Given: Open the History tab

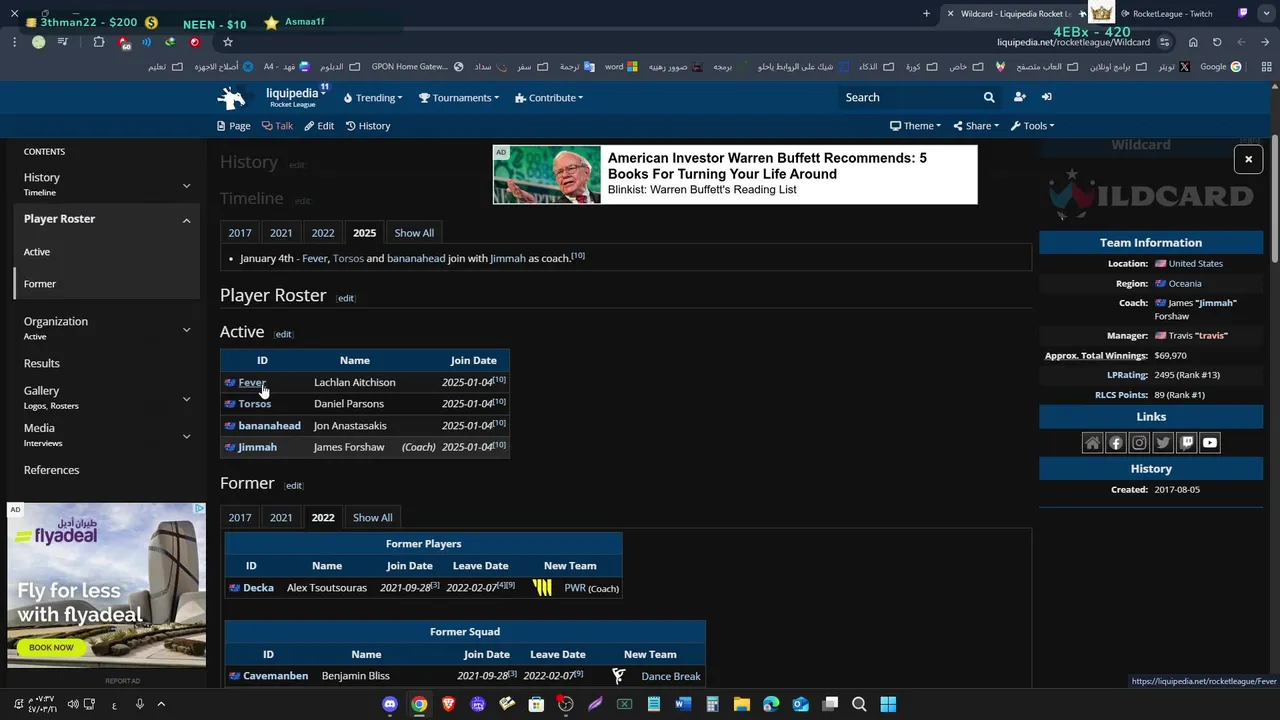Looking at the screenshot, I should [368, 126].
